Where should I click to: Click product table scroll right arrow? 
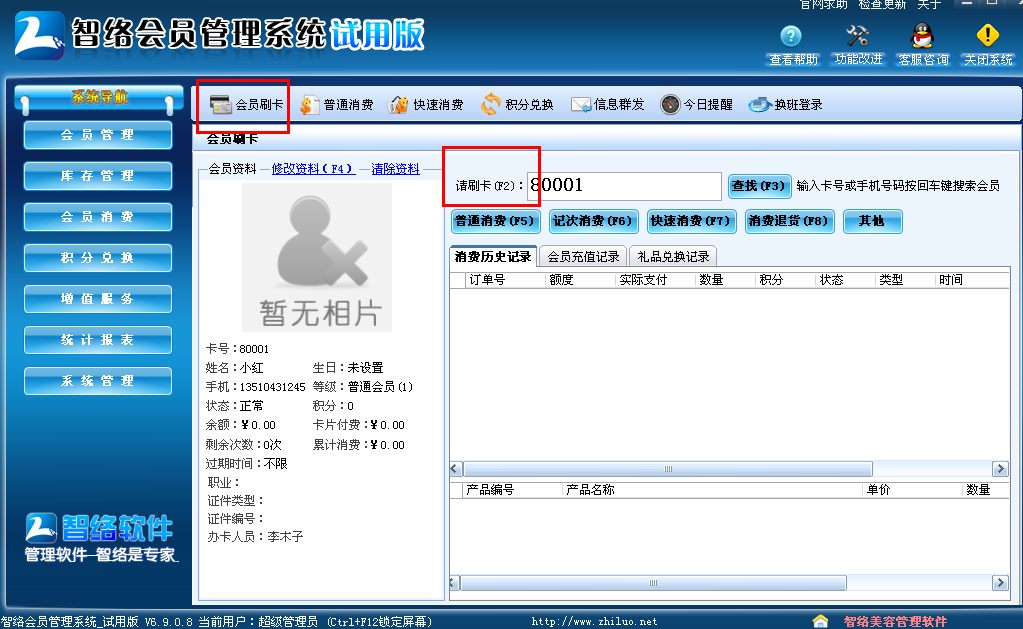tap(1000, 583)
